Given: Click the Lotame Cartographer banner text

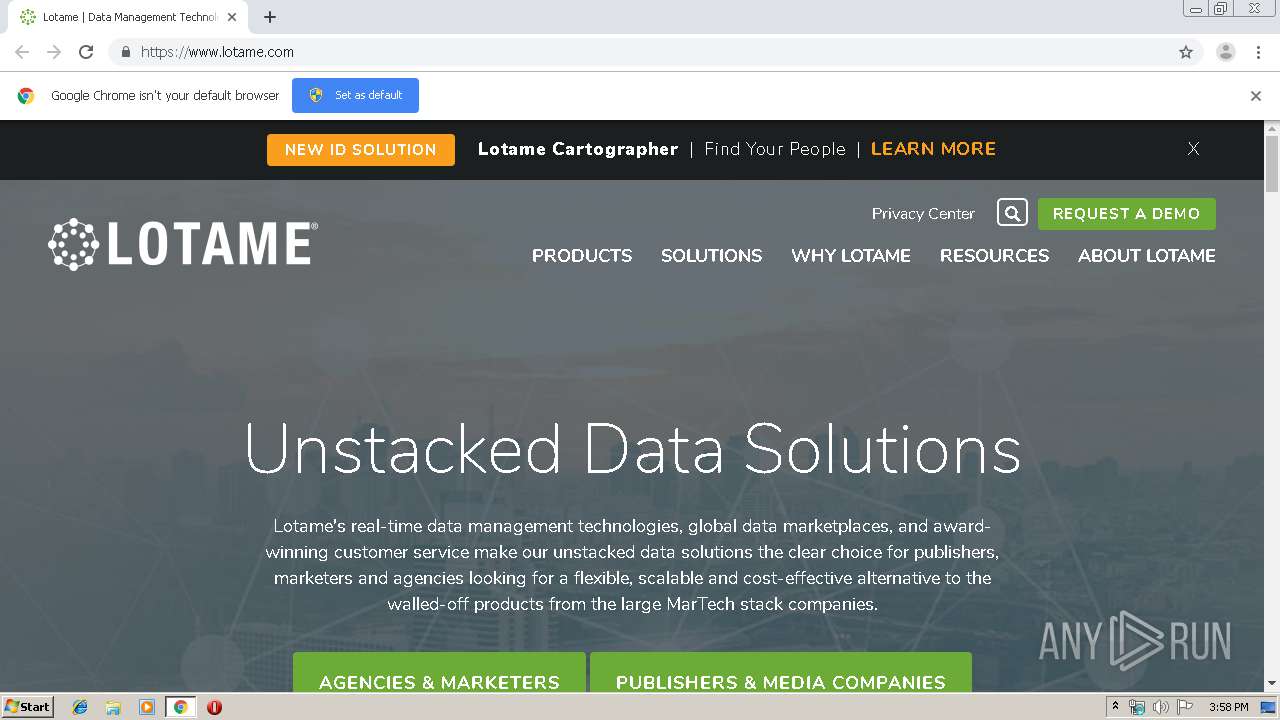Looking at the screenshot, I should [x=578, y=149].
